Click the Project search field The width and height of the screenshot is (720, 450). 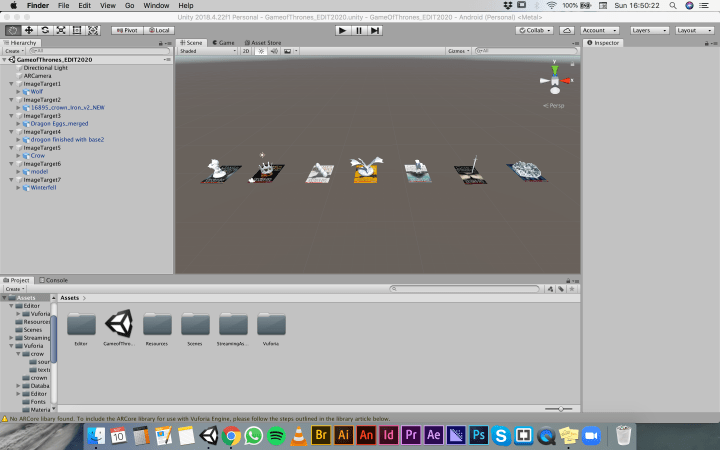(x=464, y=289)
